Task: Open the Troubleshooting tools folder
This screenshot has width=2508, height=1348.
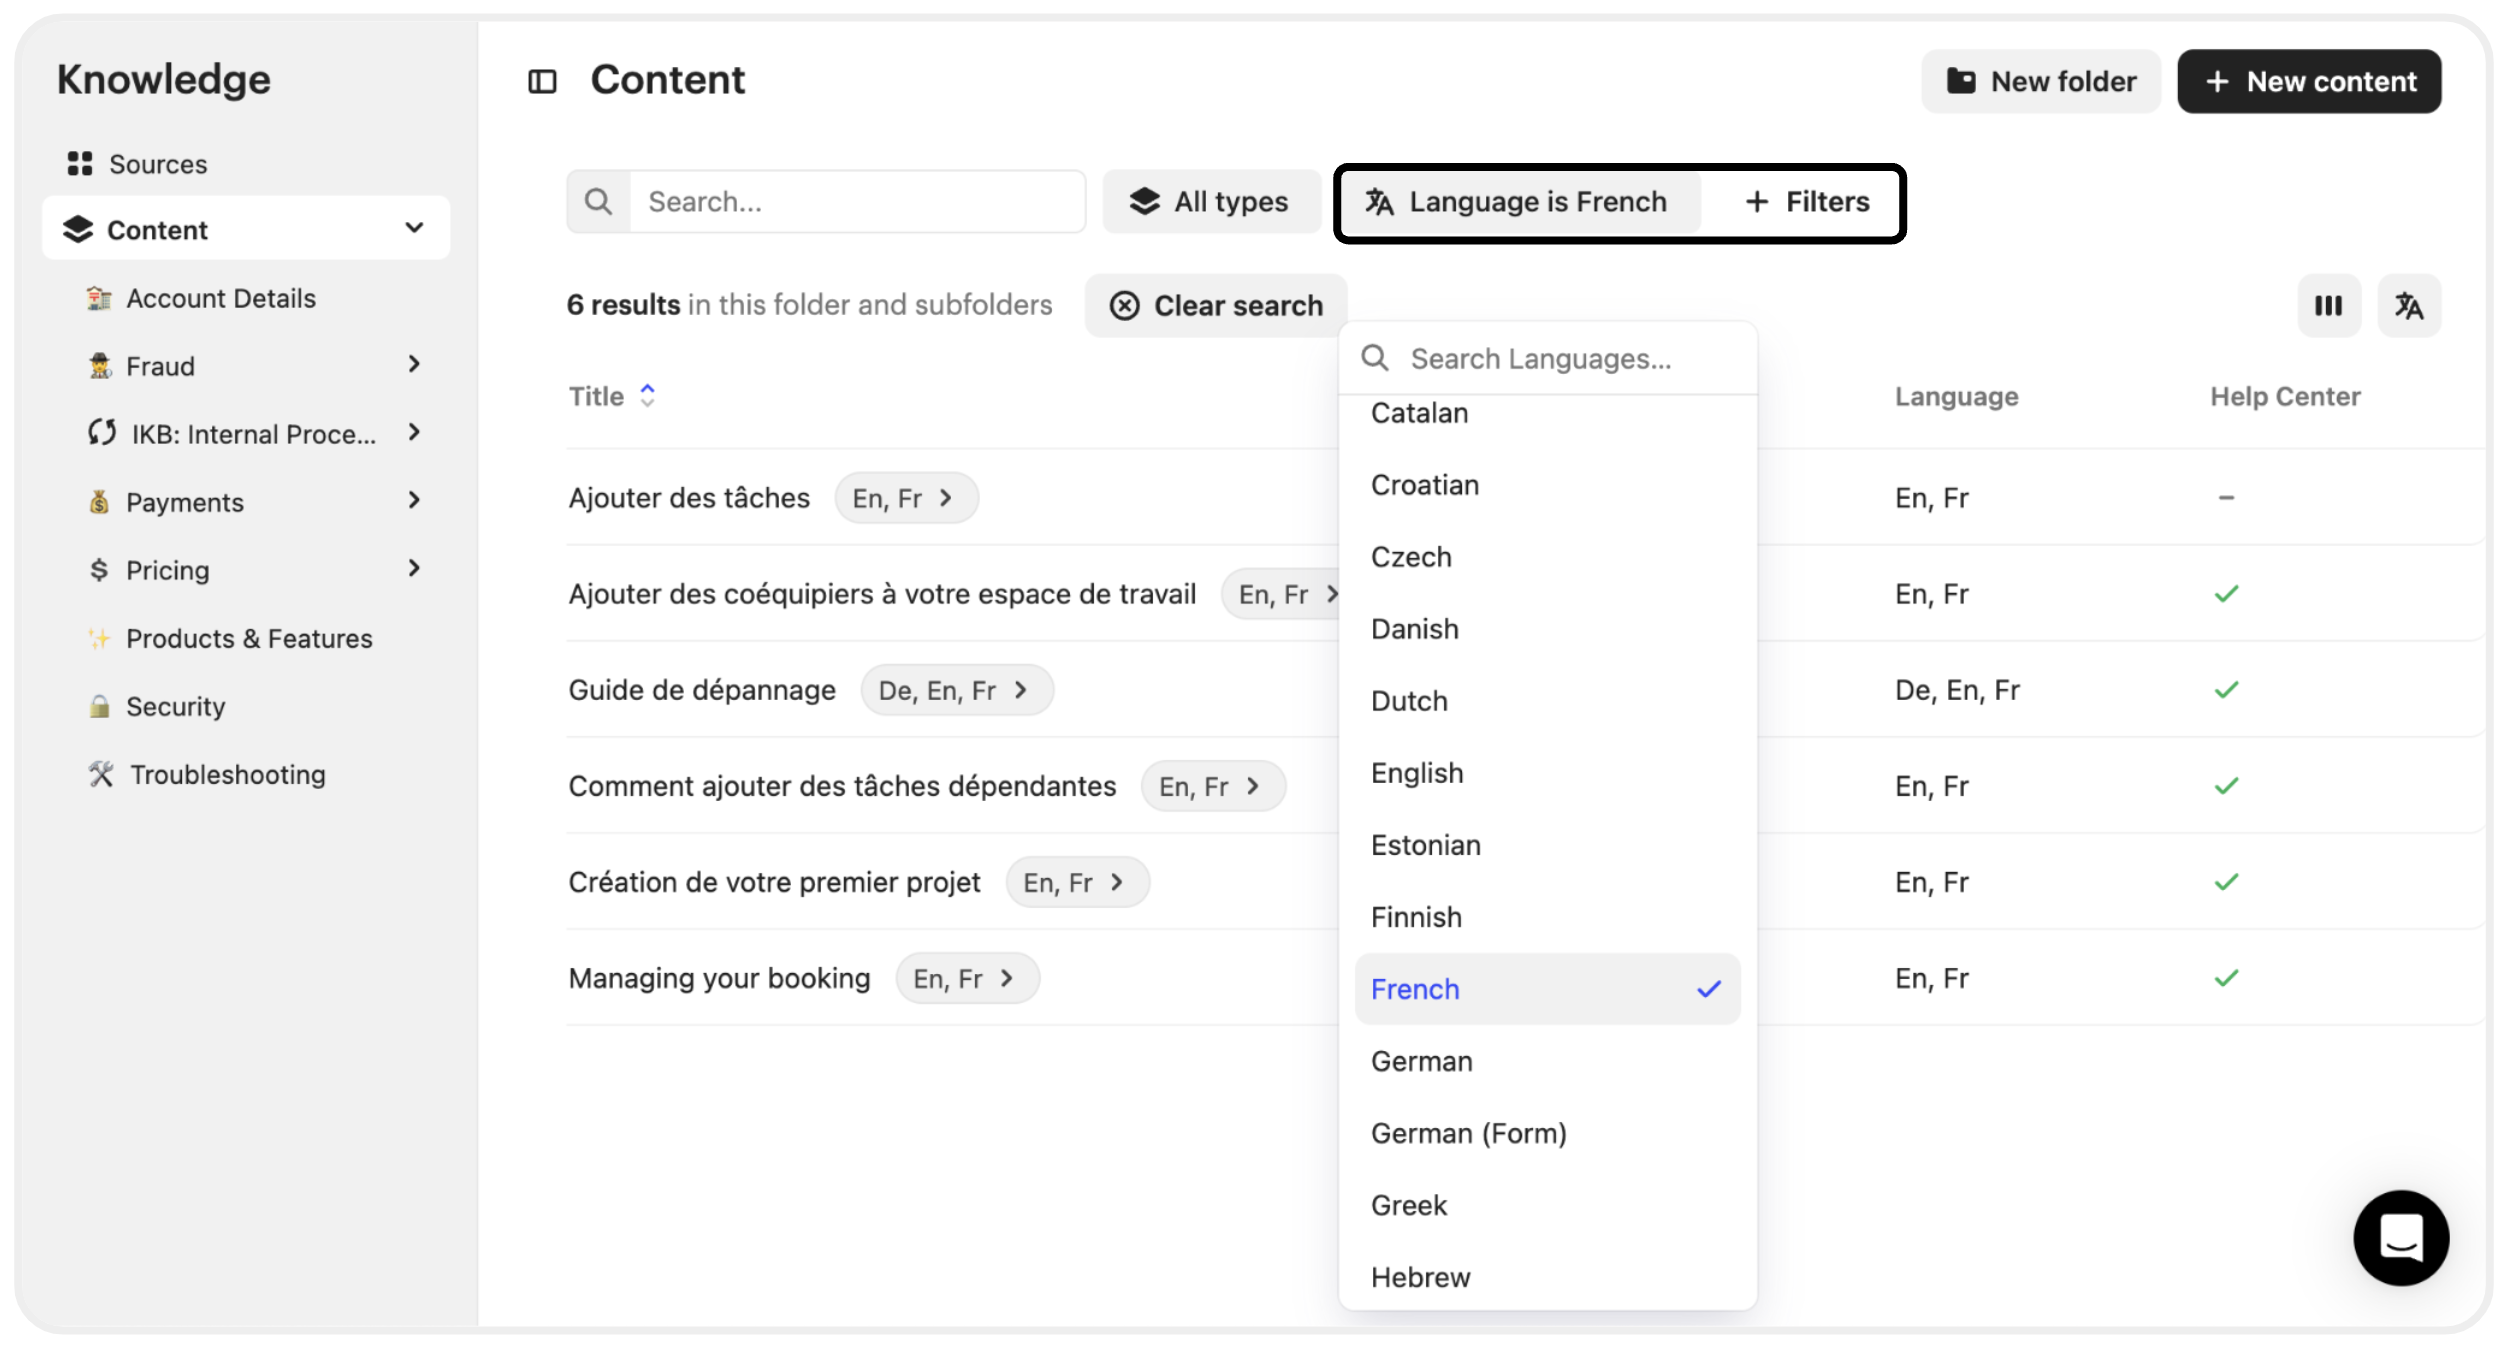Action: 227,774
